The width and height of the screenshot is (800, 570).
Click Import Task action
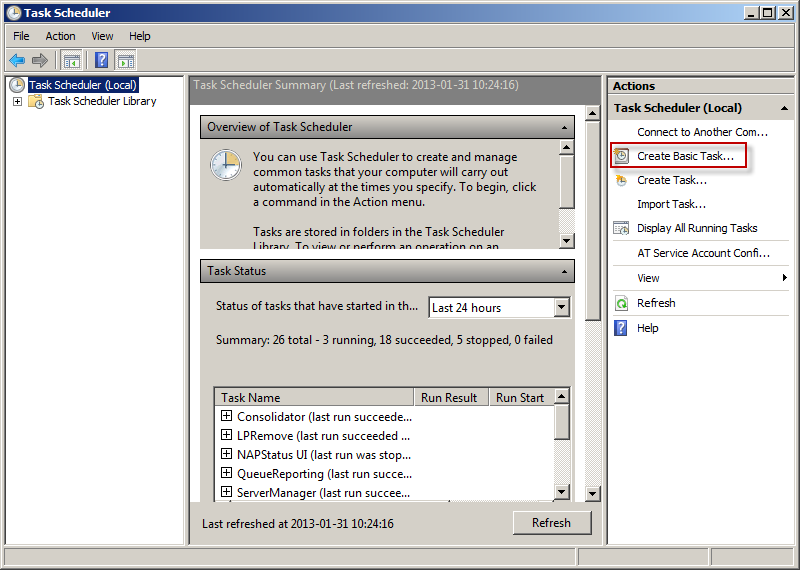tap(671, 204)
